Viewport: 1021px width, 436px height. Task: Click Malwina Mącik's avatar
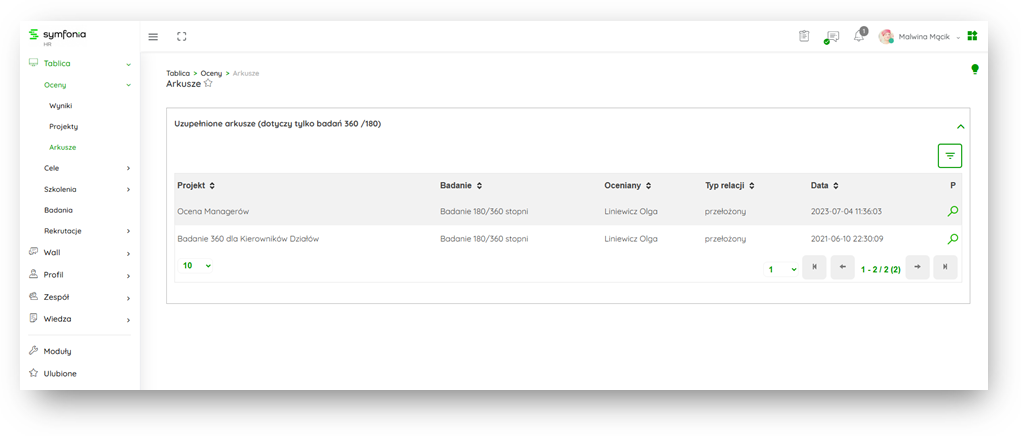click(886, 36)
